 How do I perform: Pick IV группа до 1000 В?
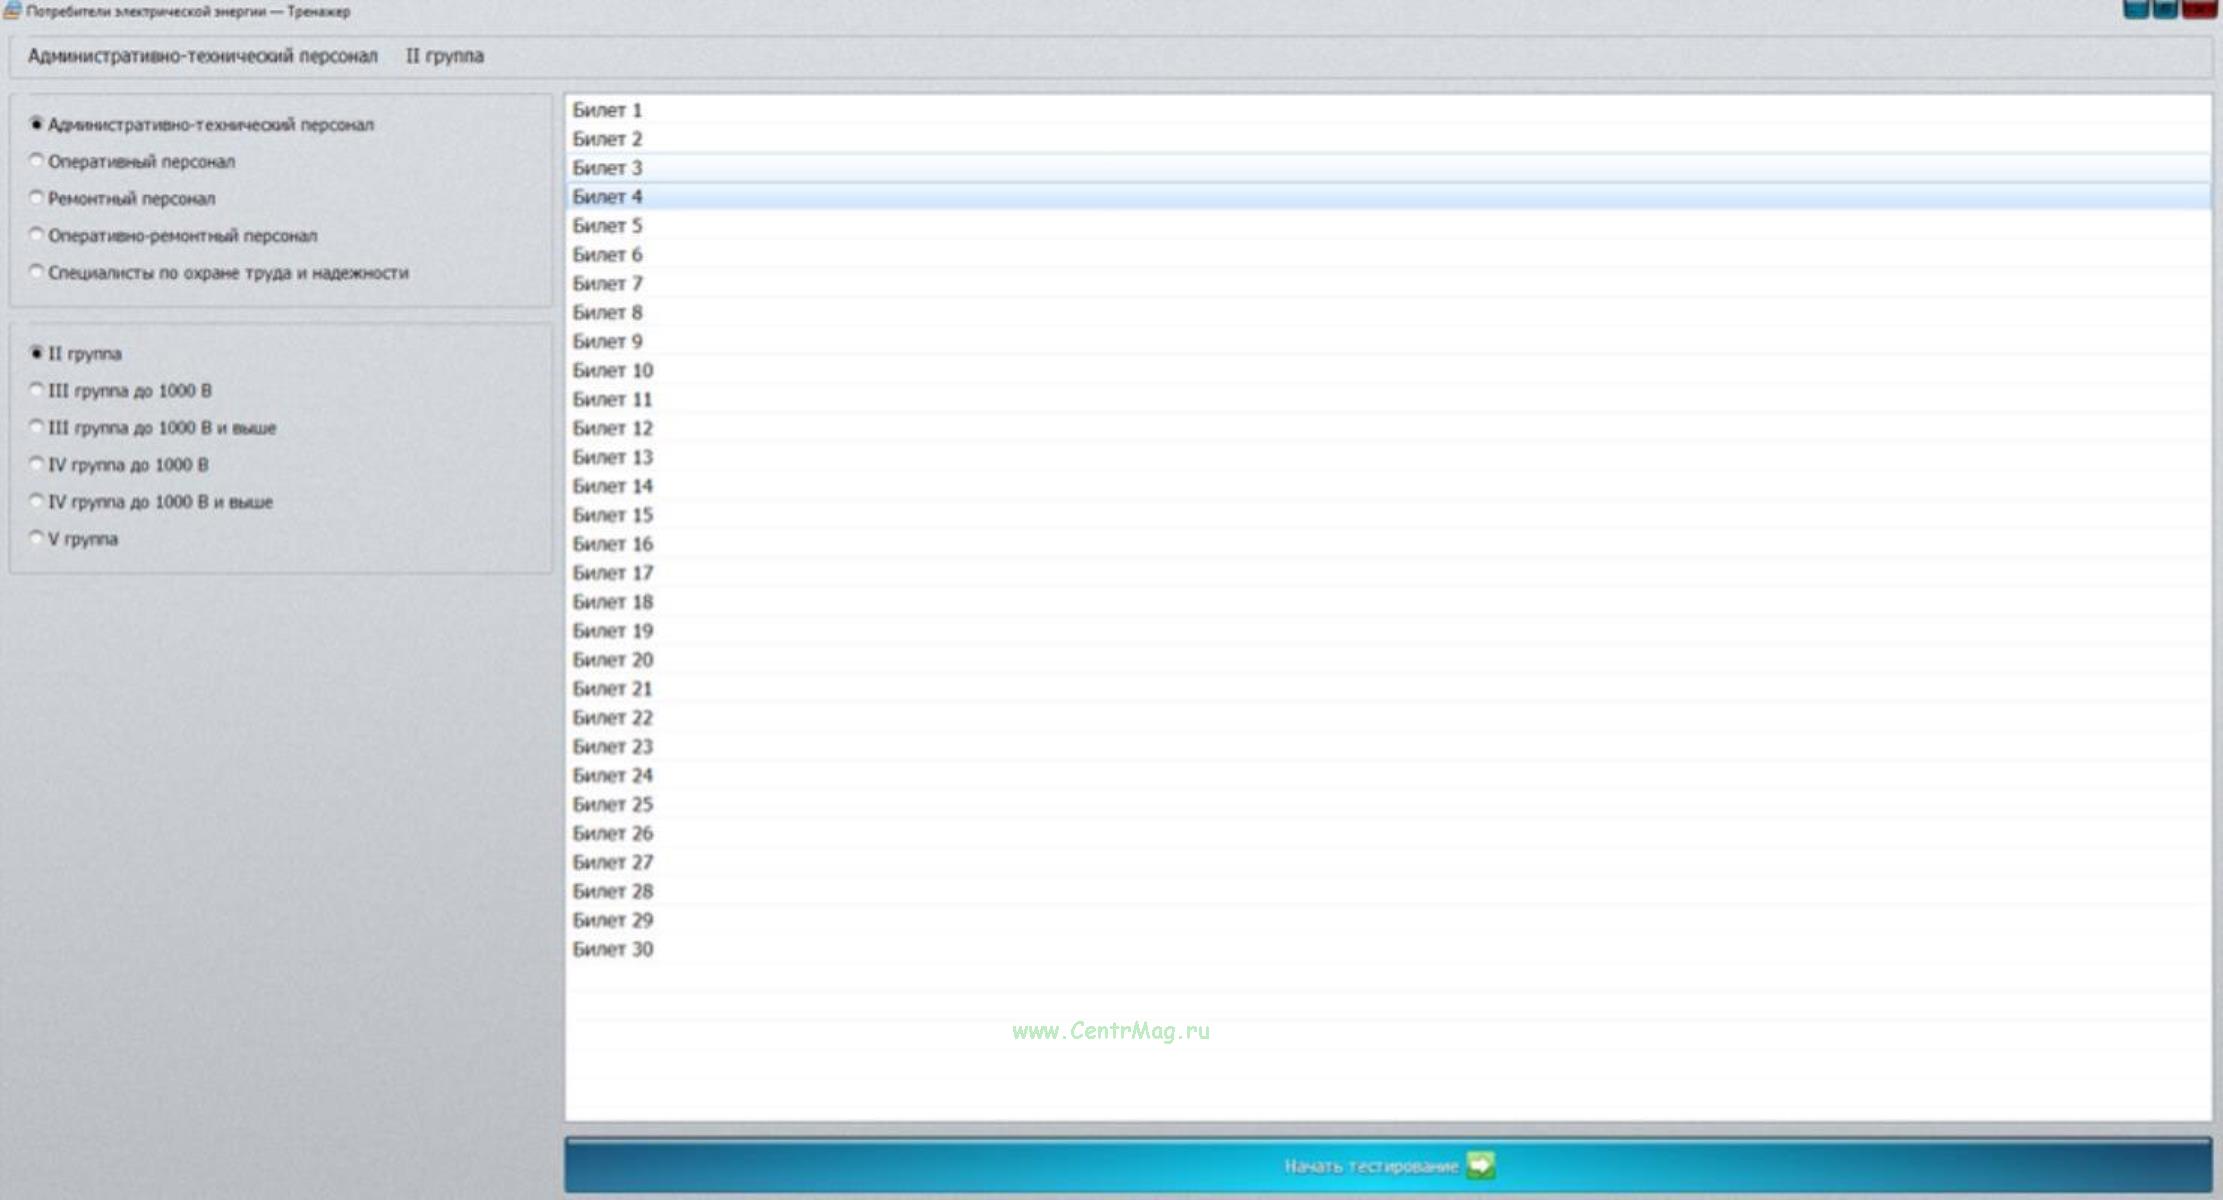[37, 464]
